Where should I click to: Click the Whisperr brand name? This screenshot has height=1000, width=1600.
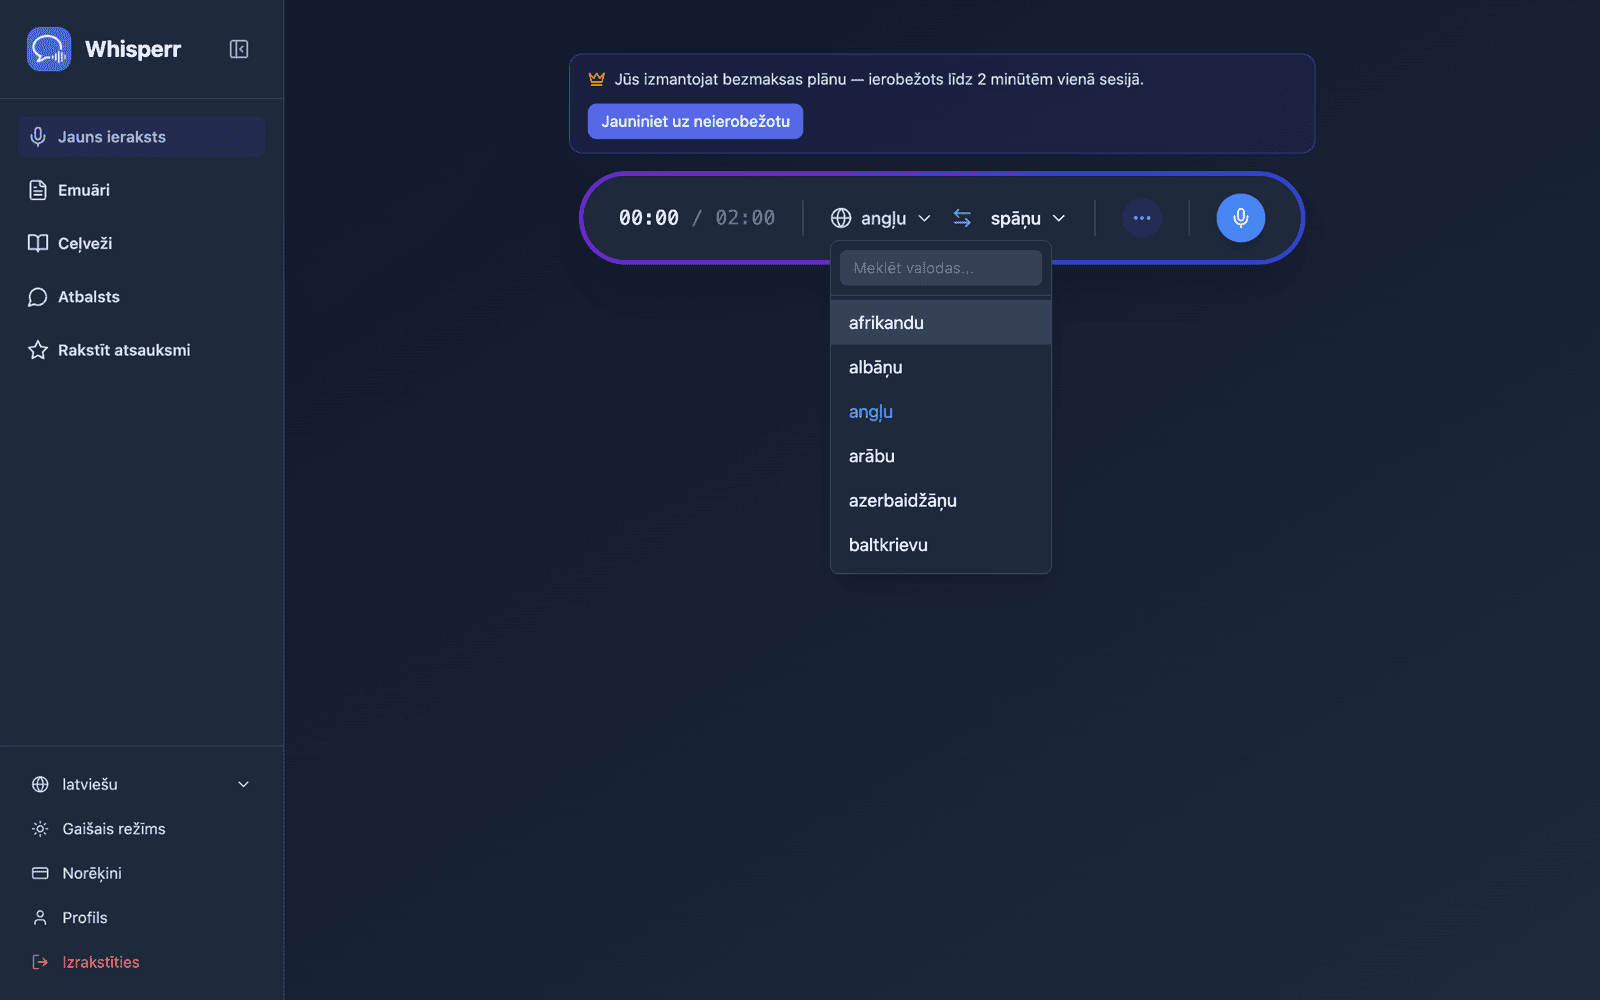pyautogui.click(x=133, y=49)
